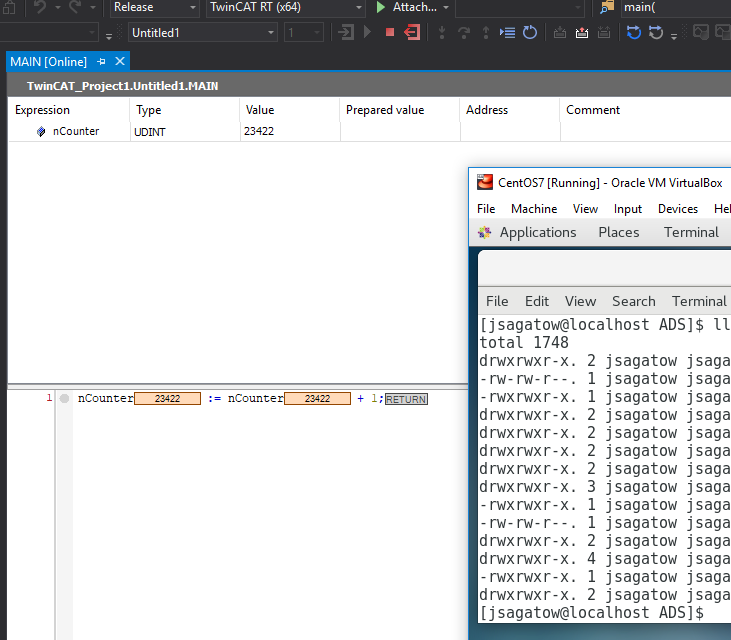Click the "total 1748" line in the terminal
Viewport: 731px width, 640px height.
click(x=524, y=343)
